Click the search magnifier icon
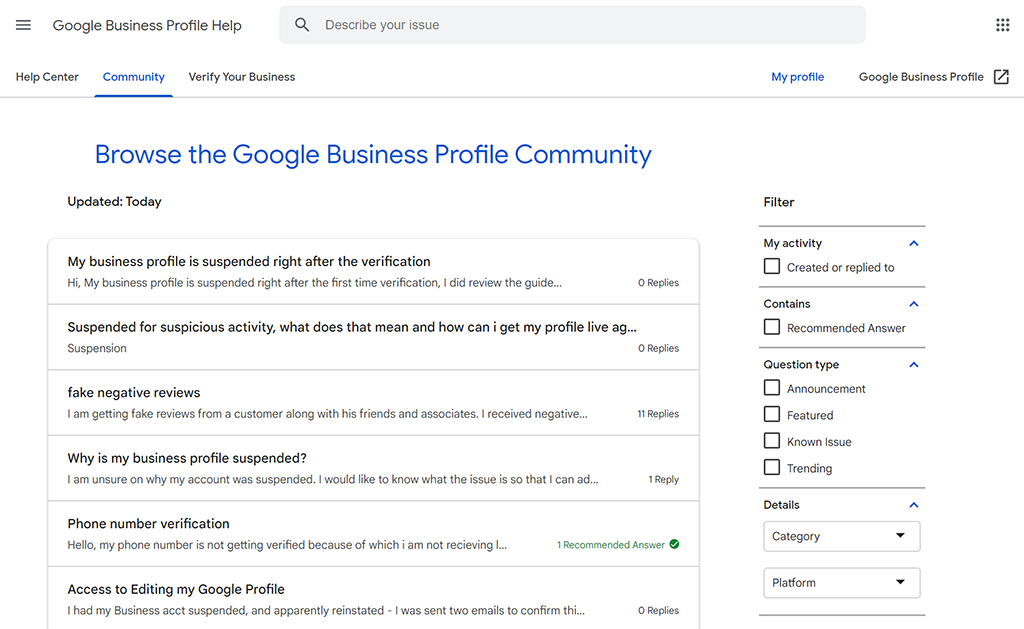The image size is (1024, 629). (302, 25)
